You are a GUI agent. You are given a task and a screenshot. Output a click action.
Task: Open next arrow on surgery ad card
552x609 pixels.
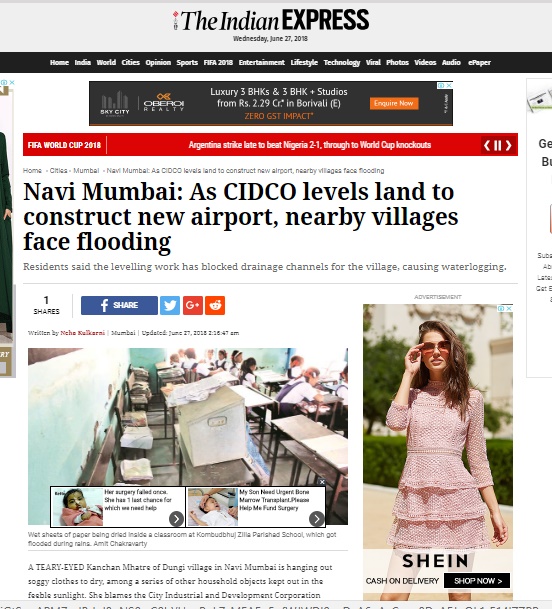[x=176, y=519]
